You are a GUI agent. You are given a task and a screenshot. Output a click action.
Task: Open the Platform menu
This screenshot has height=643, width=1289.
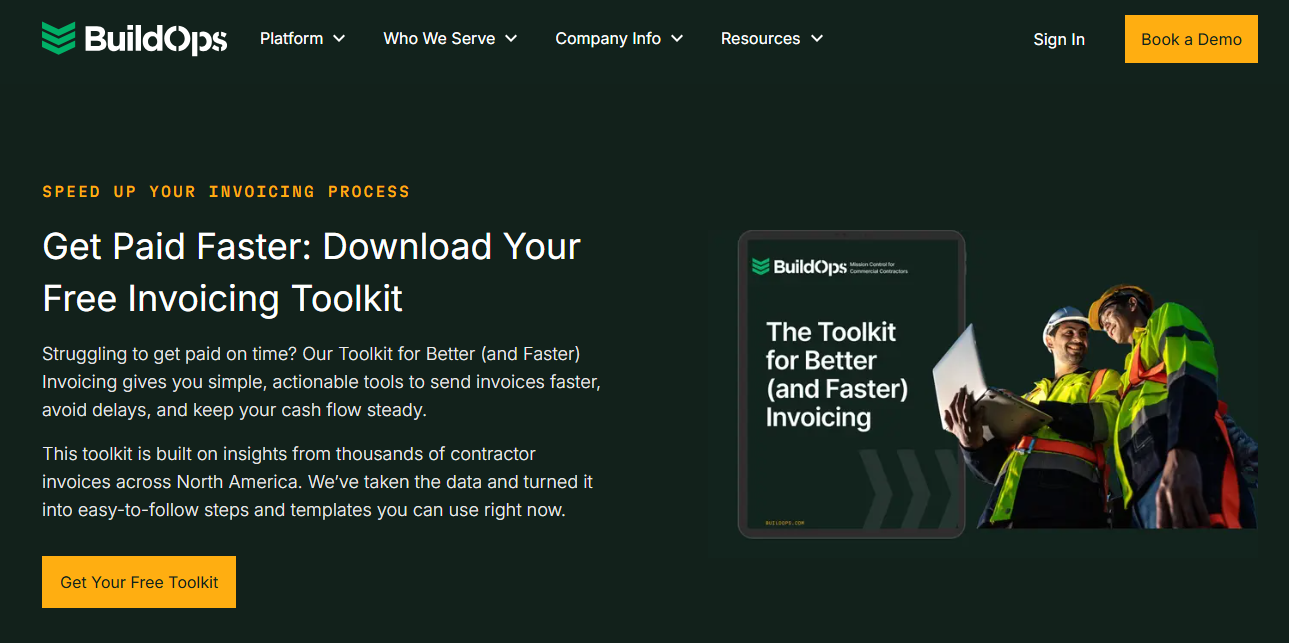tap(291, 39)
